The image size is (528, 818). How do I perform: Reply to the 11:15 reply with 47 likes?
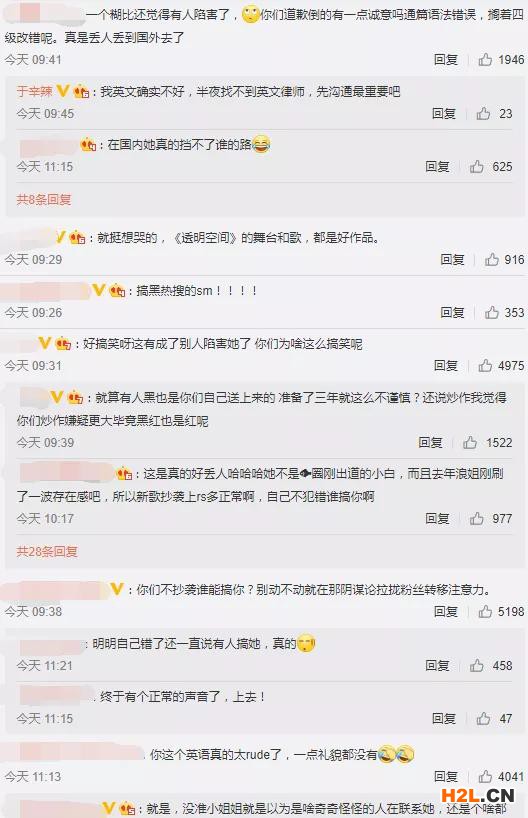444,718
